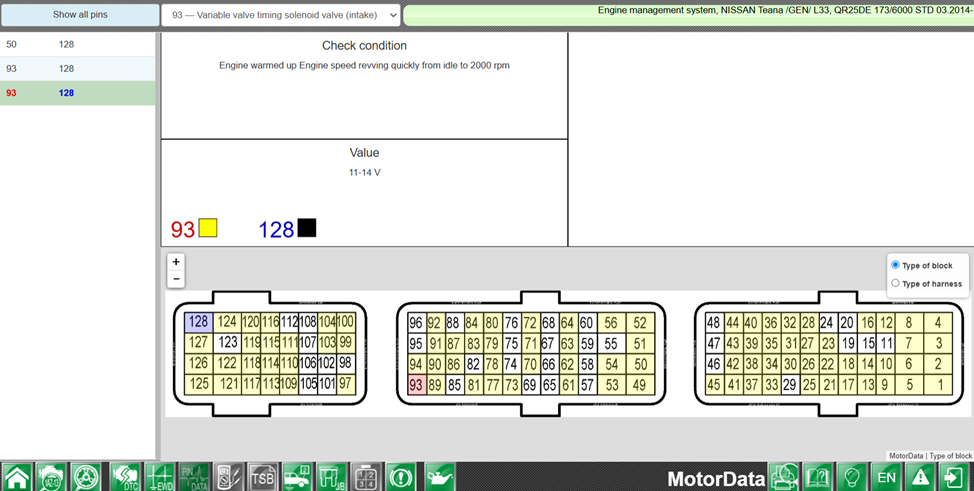Go to the Home screen icon
Image resolution: width=974 pixels, height=491 pixels.
16,477
